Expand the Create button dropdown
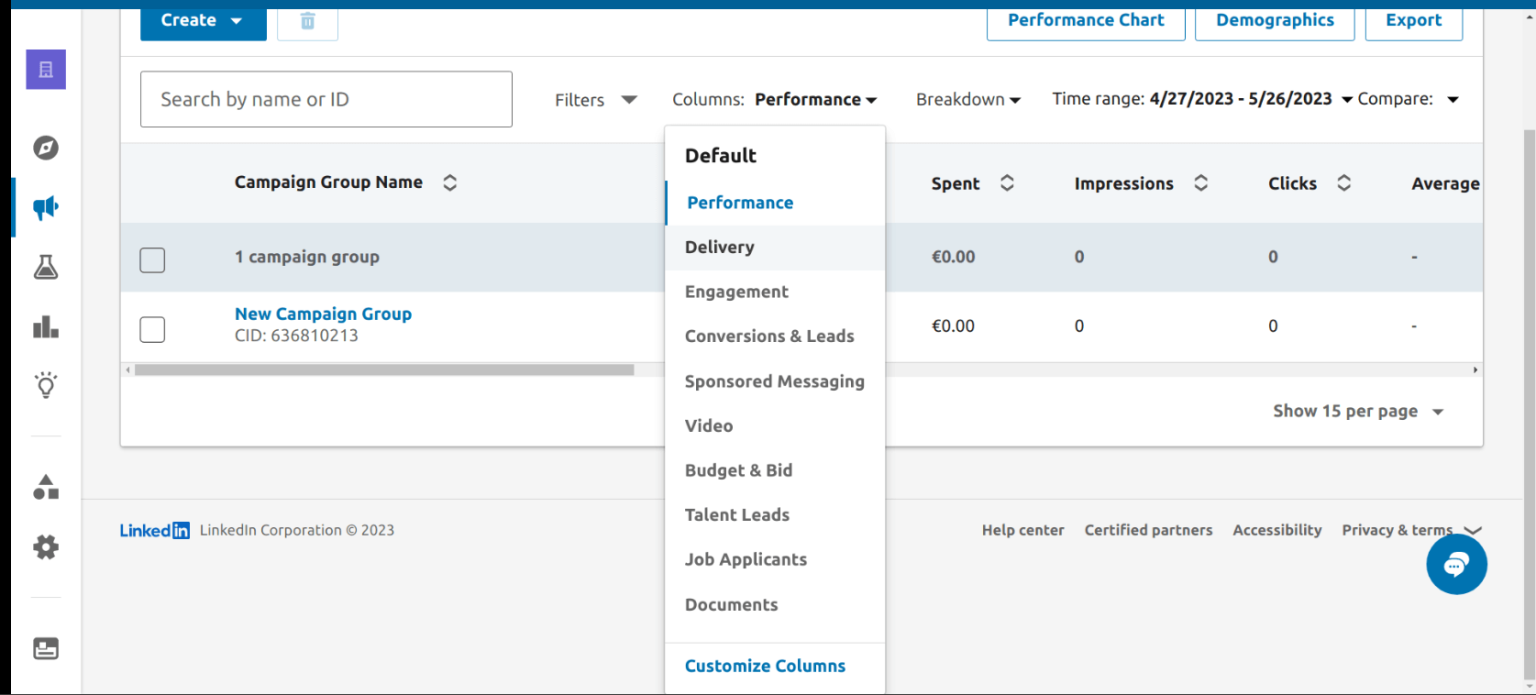 (203, 20)
